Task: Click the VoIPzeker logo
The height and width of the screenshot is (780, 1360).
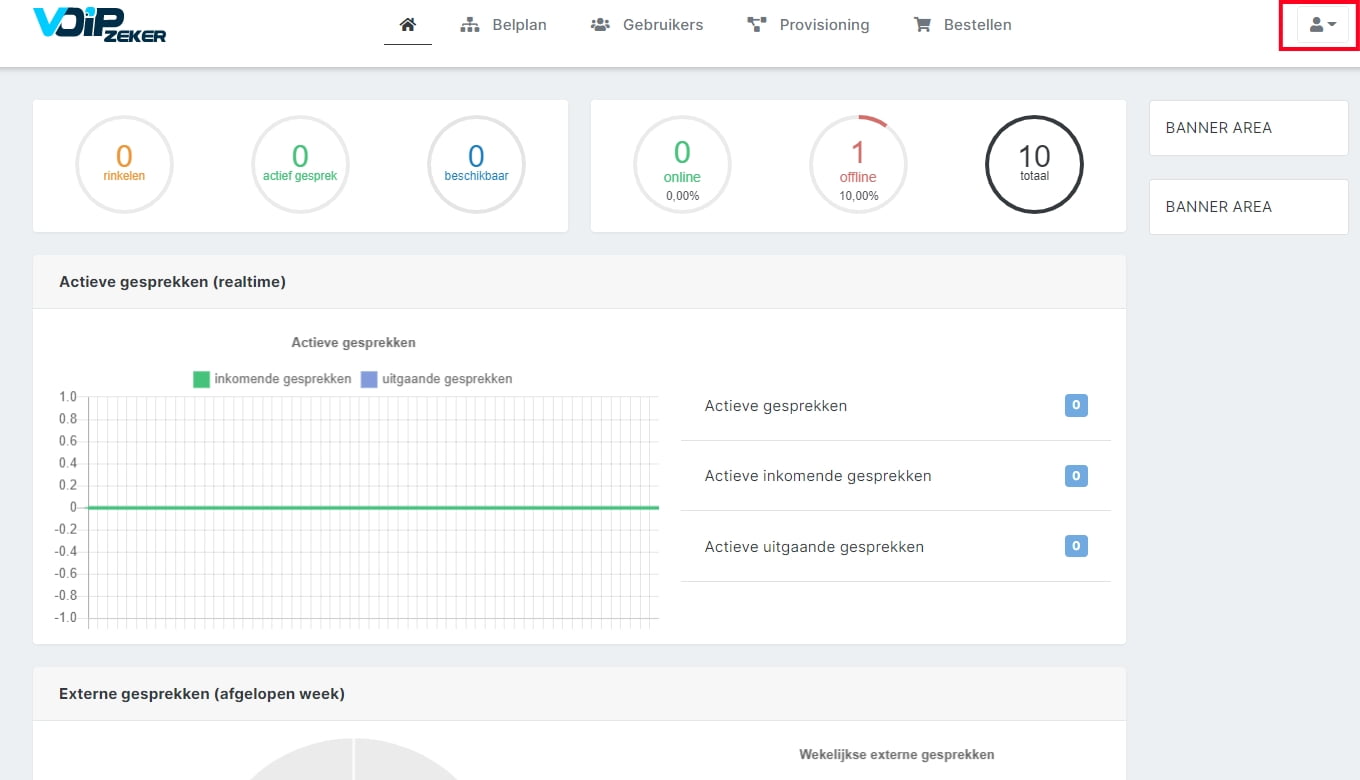Action: 99,24
